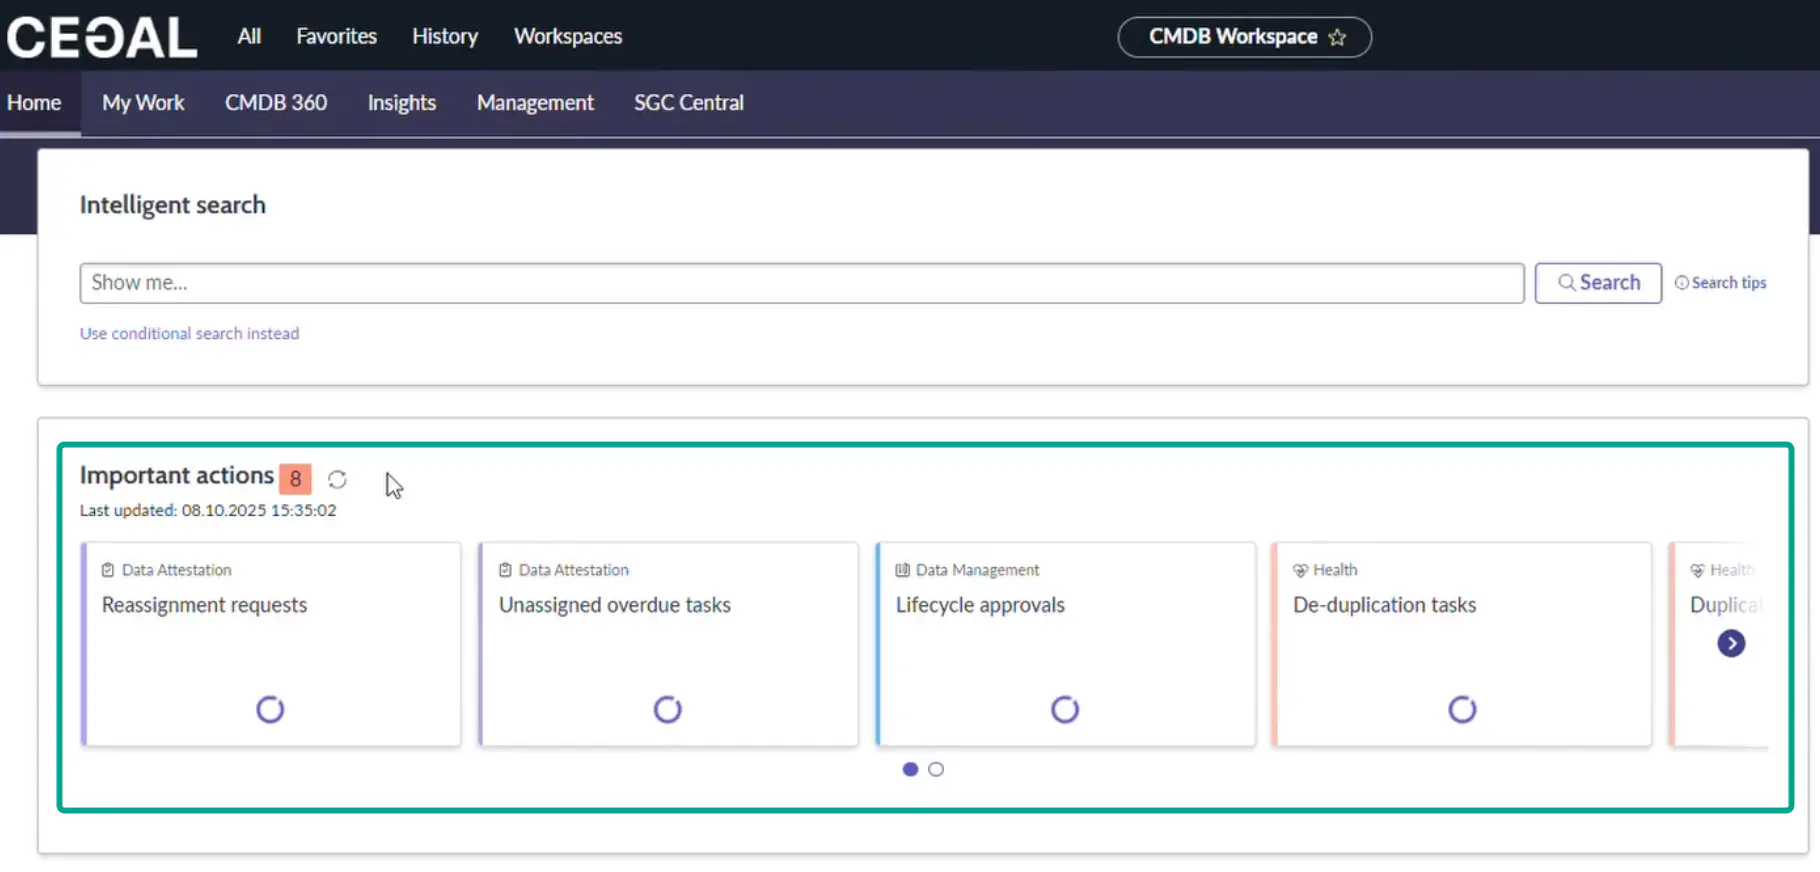Click the CEGAL logo

pos(102,37)
